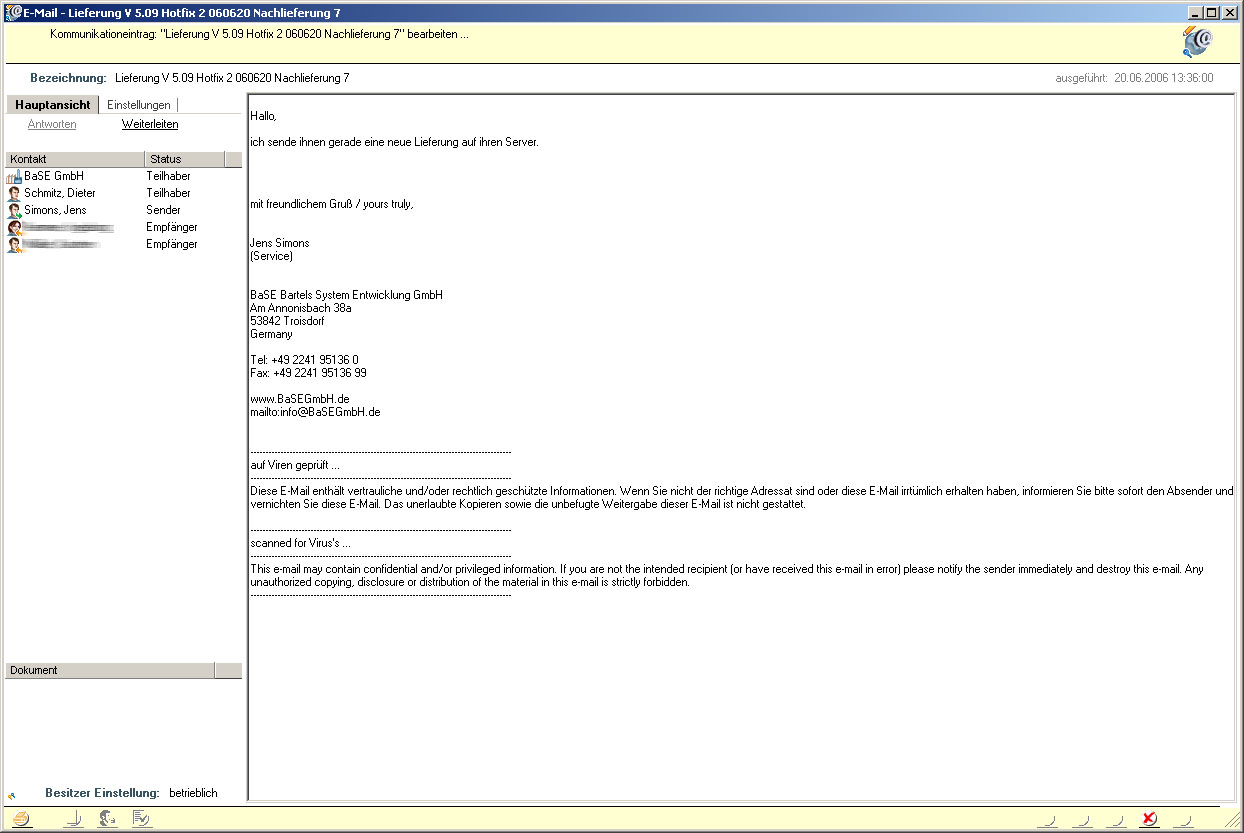Click the Bezeichnung field with the subject text
This screenshot has height=833, width=1244.
(x=232, y=78)
